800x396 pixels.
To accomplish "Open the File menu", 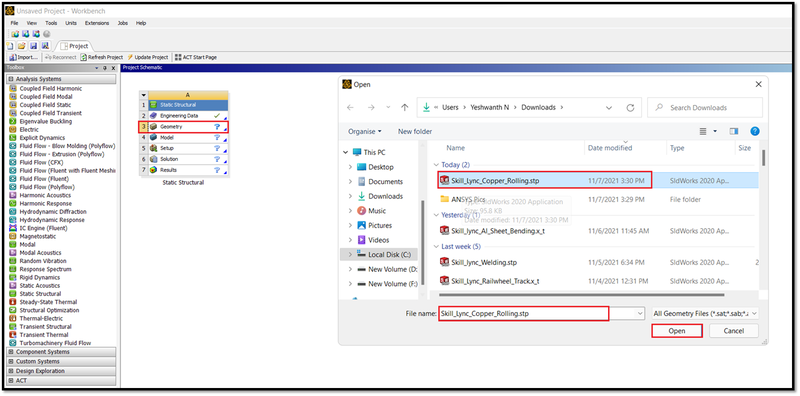I will pyautogui.click(x=14, y=23).
